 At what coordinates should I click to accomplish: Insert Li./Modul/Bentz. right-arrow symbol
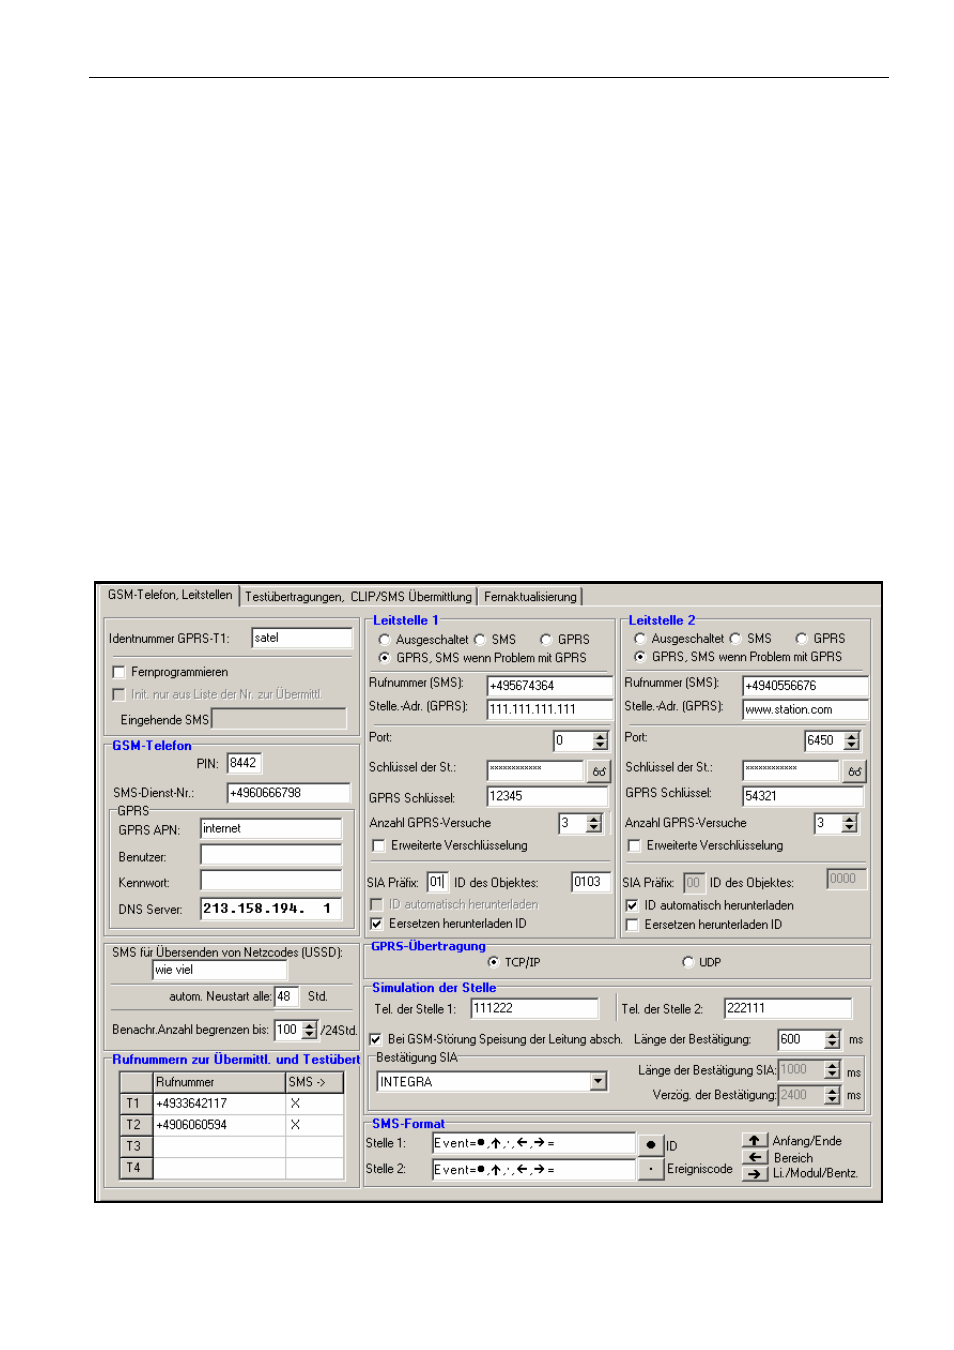[x=754, y=1174]
